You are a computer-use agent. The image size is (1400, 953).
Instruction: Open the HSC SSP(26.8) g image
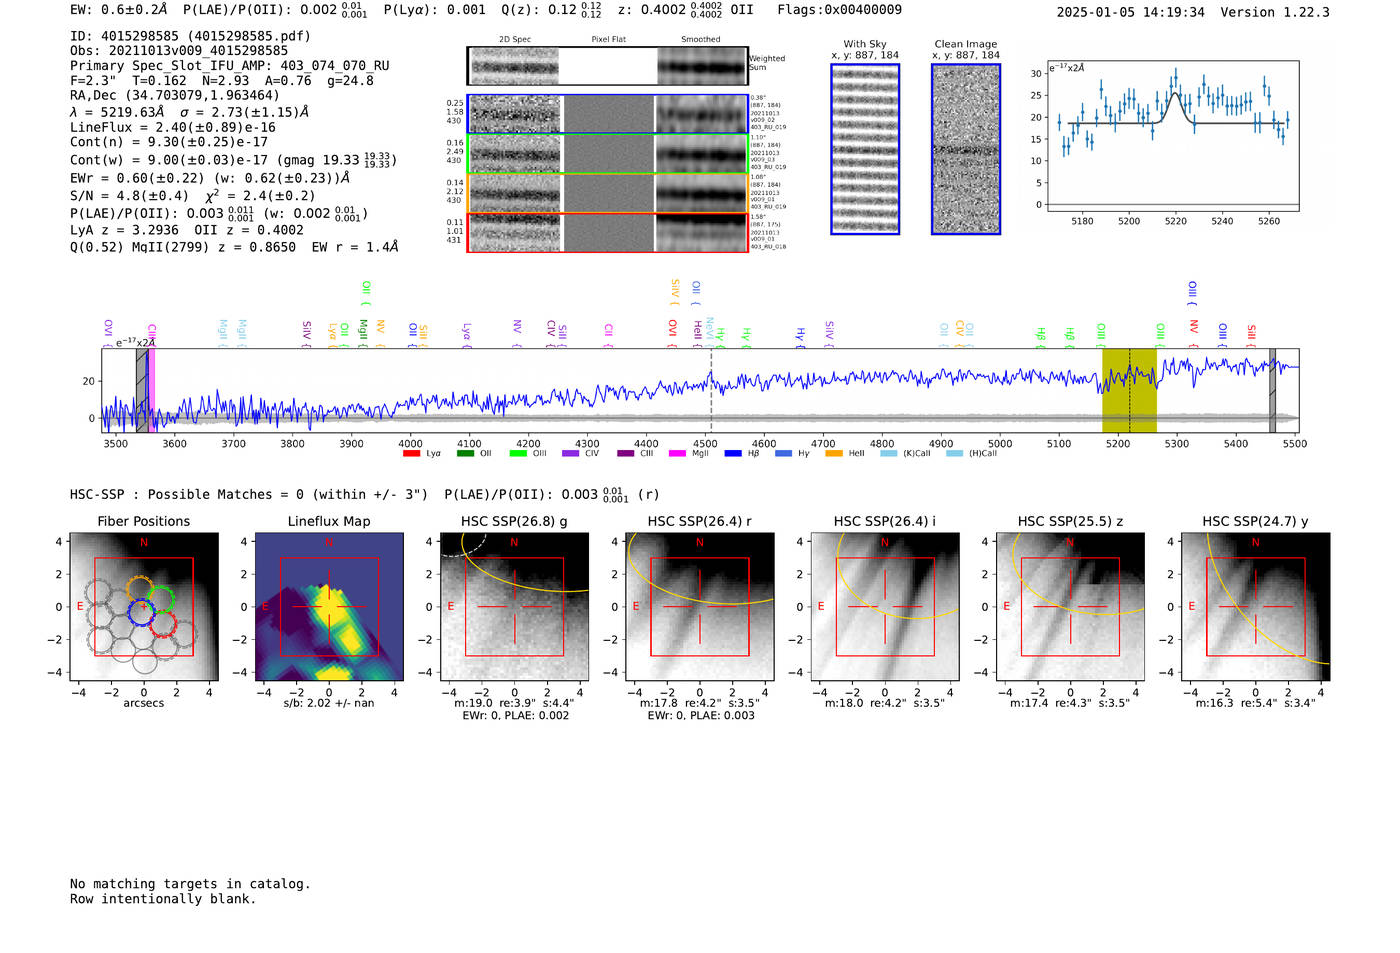[514, 607]
